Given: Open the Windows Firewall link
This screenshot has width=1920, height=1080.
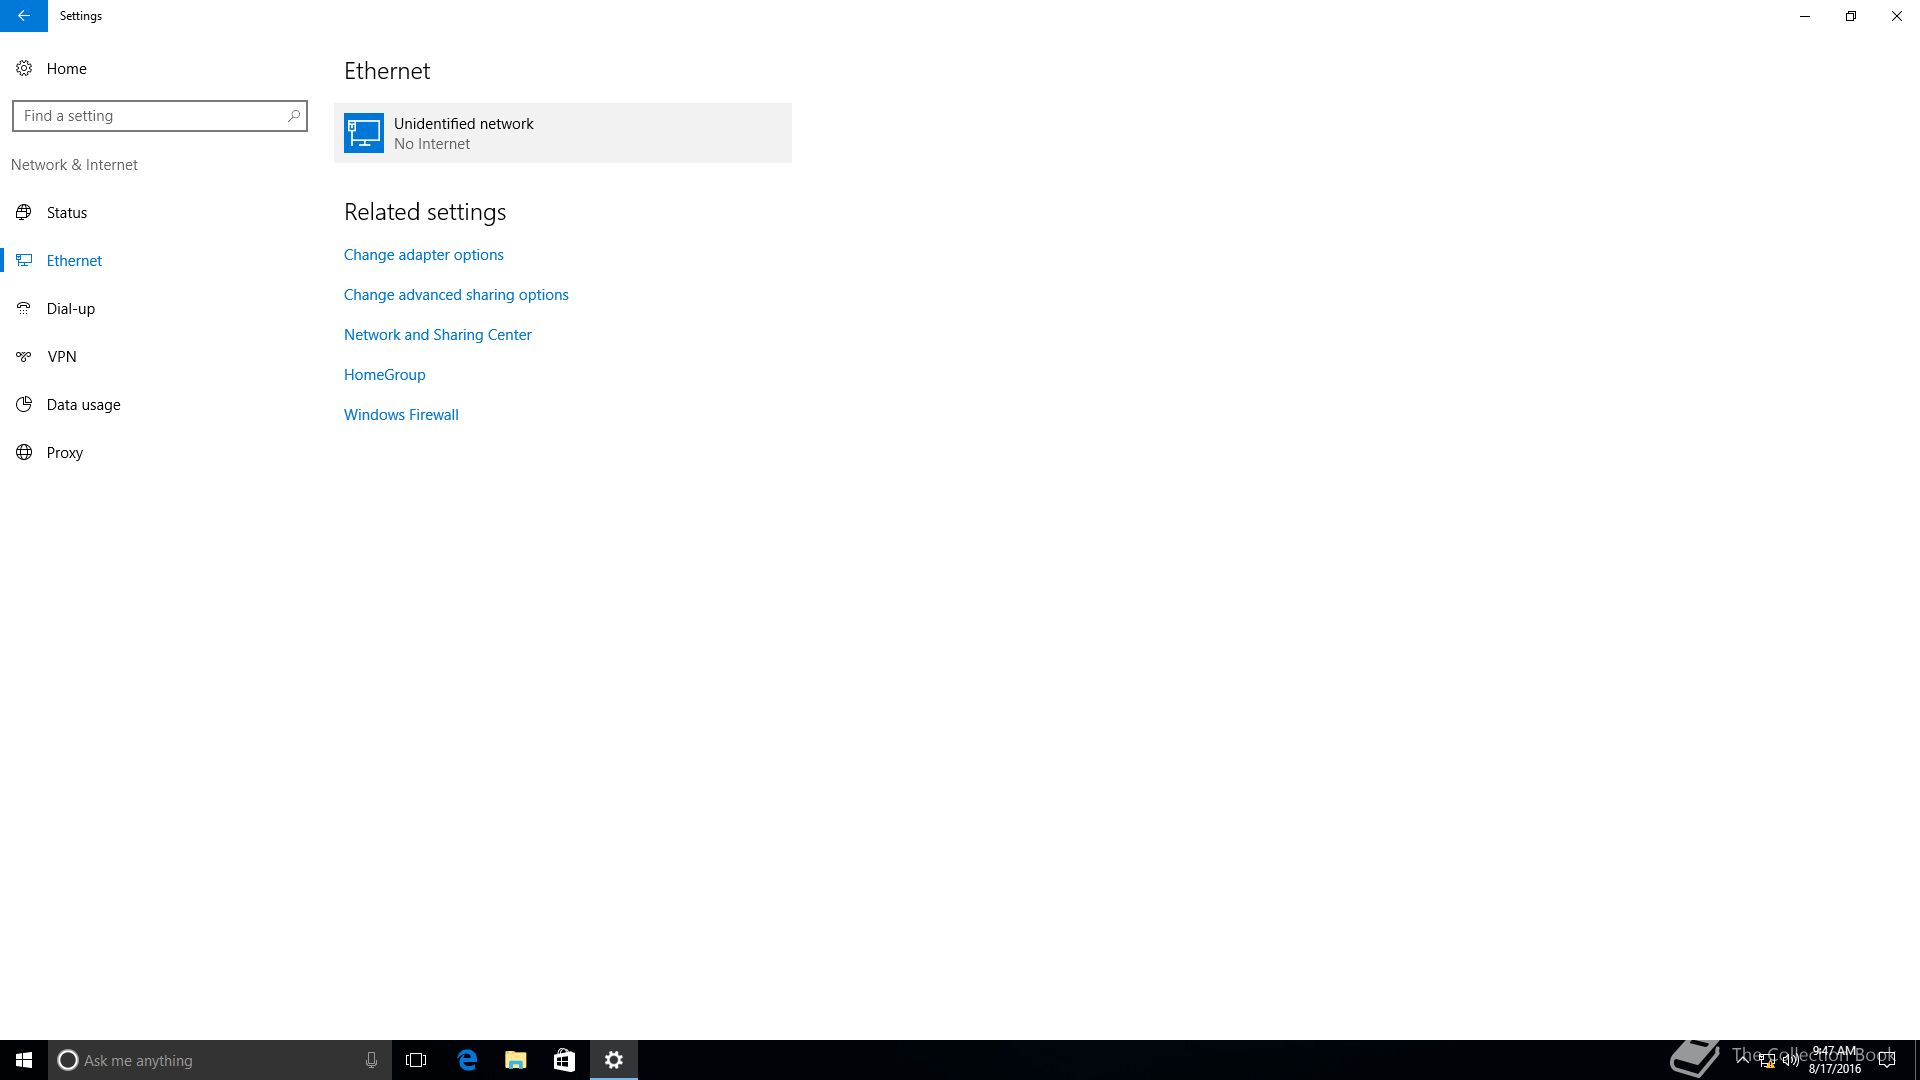Looking at the screenshot, I should (x=401, y=415).
